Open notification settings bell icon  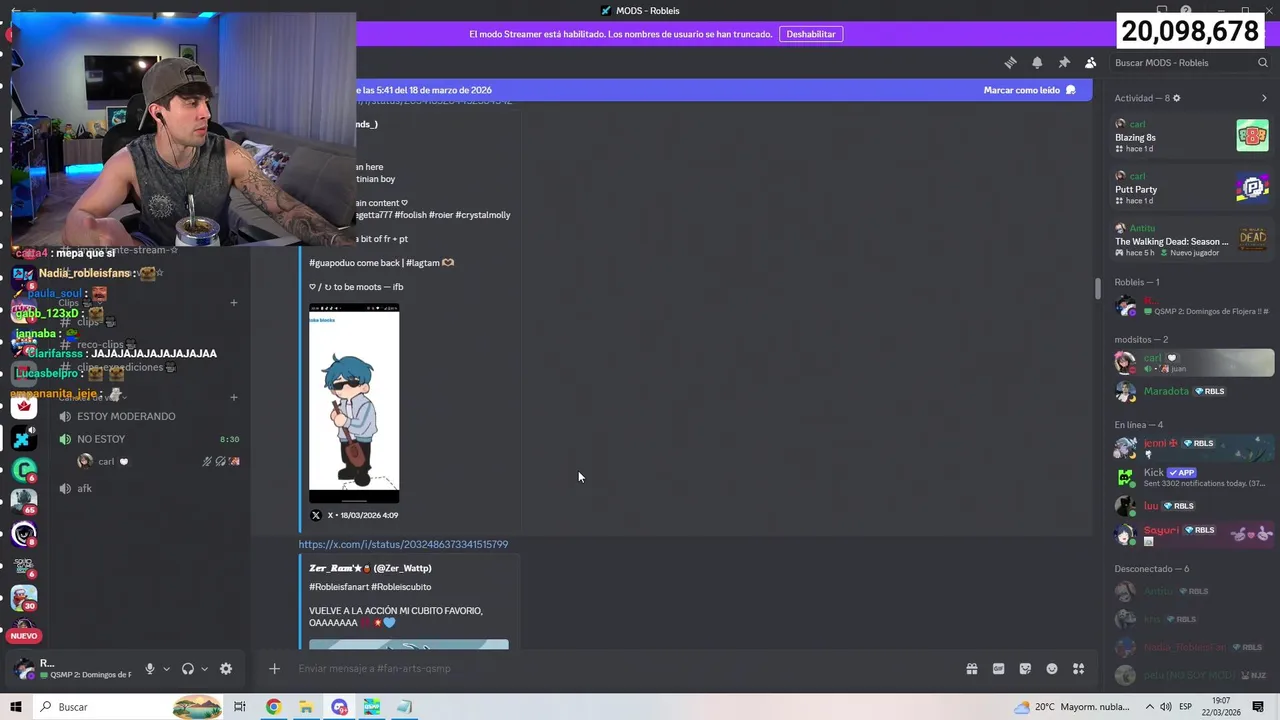[x=1037, y=62]
